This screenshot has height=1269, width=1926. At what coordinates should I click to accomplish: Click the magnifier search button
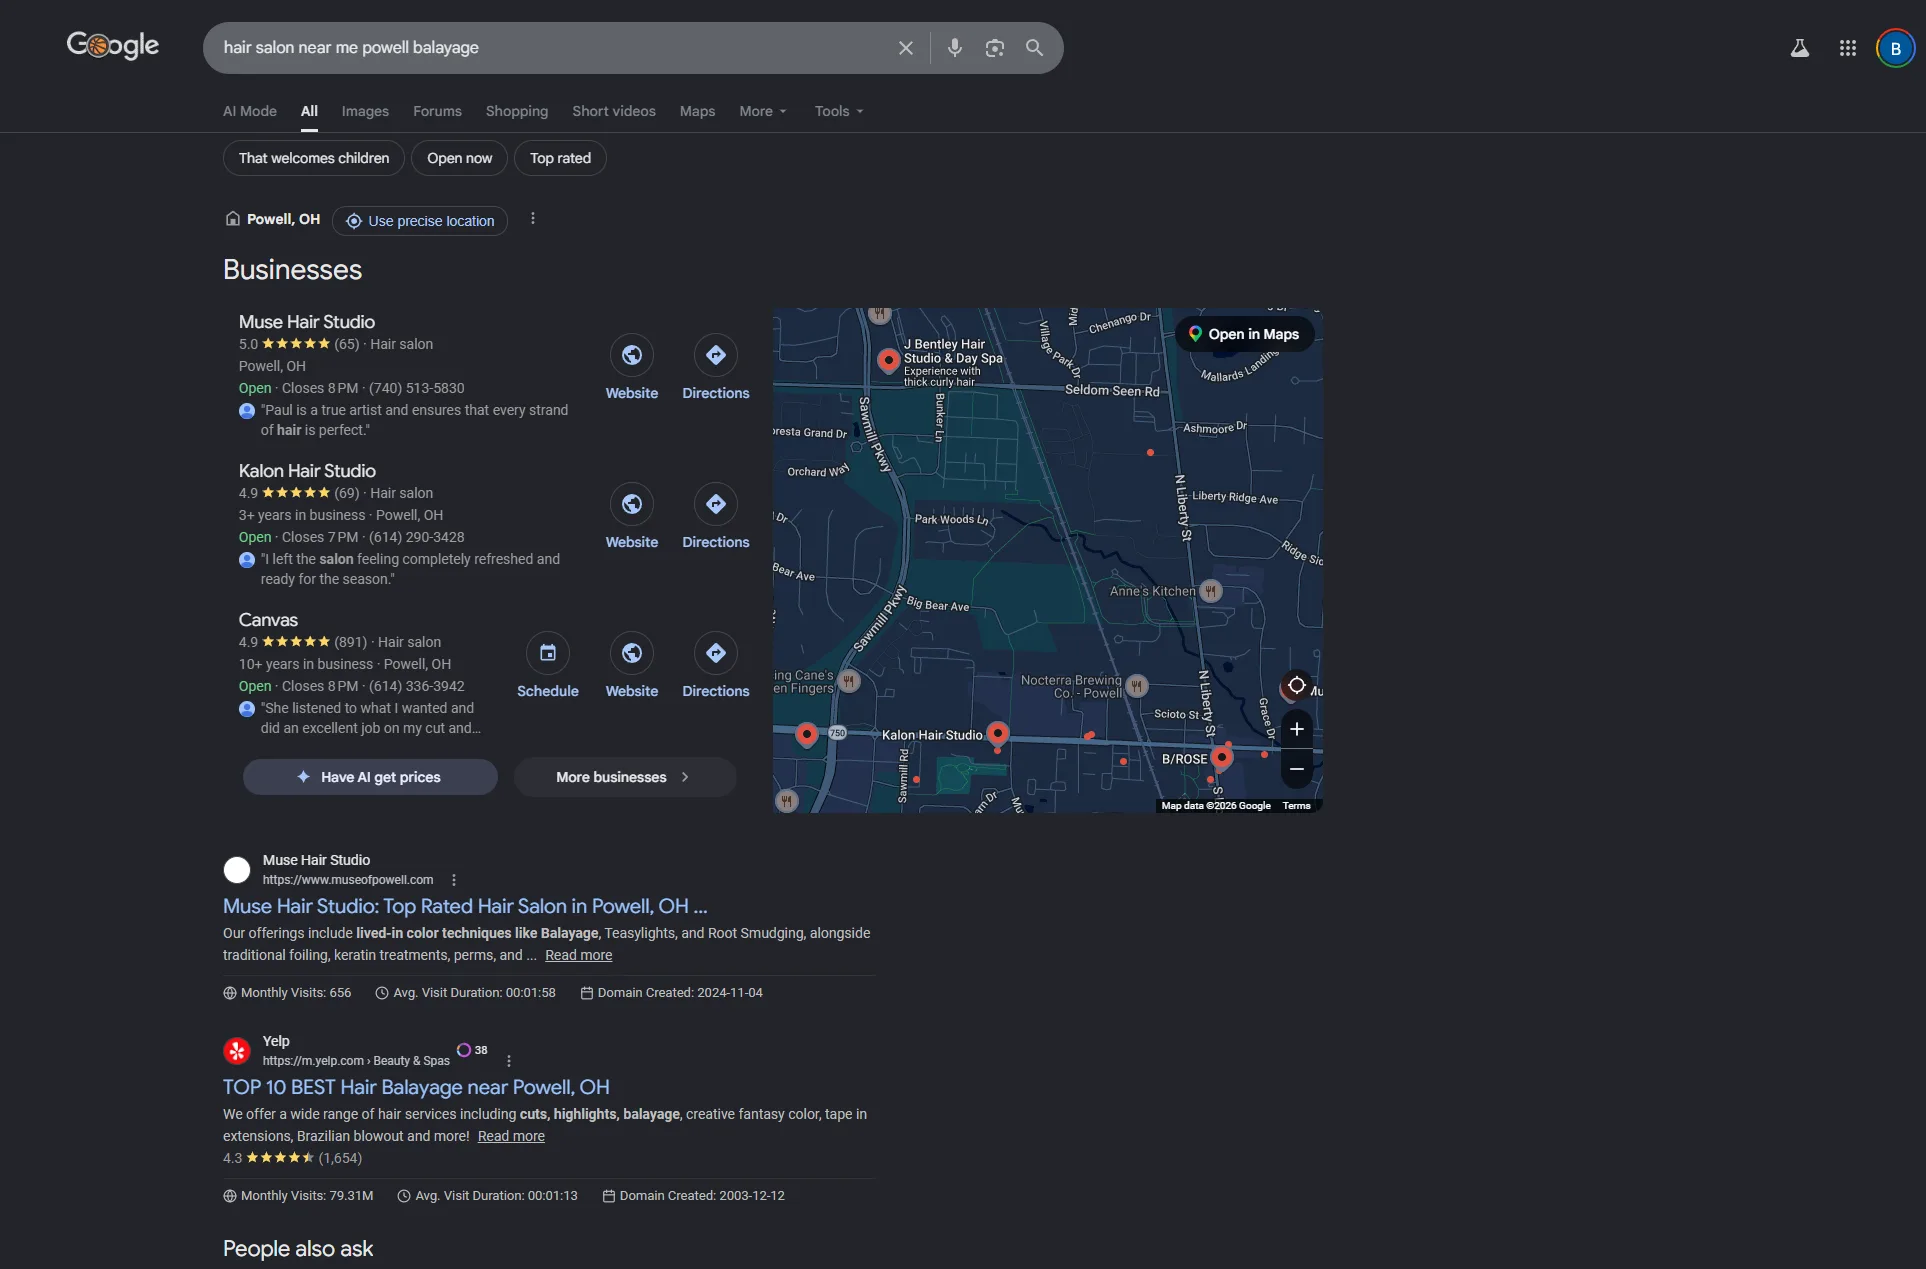(1035, 48)
